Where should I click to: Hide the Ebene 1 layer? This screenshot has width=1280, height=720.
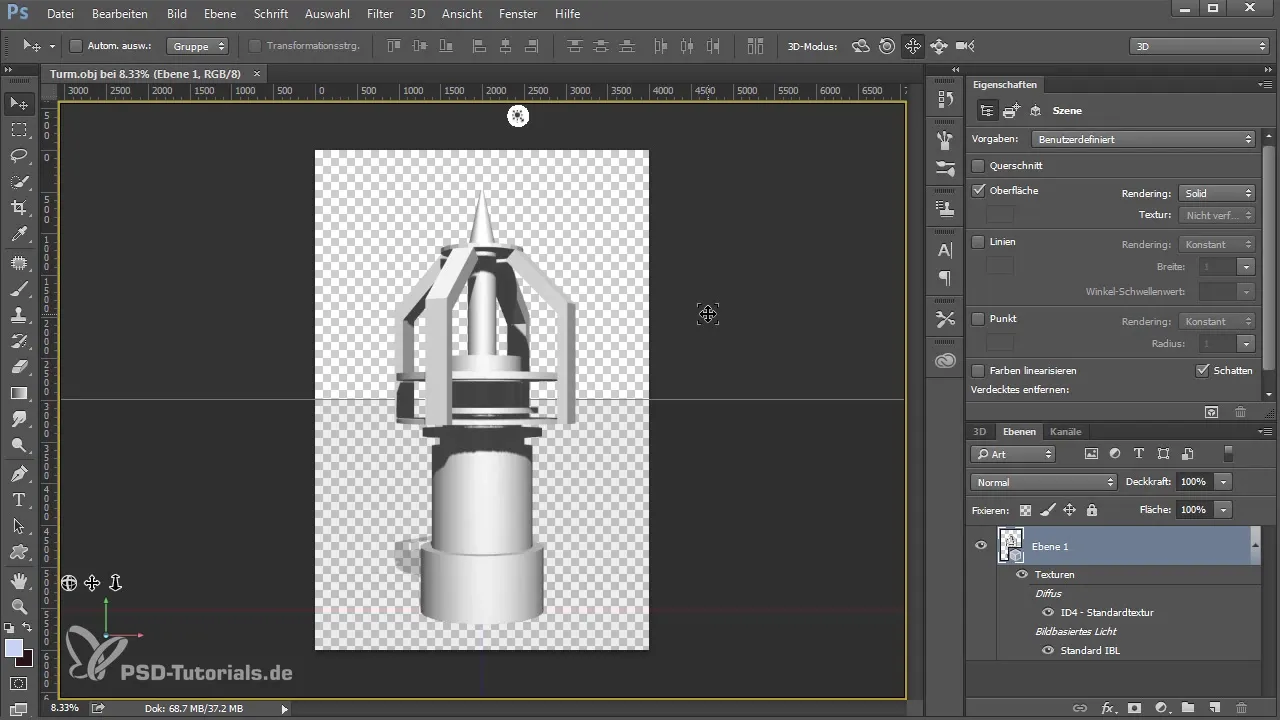pyautogui.click(x=981, y=546)
